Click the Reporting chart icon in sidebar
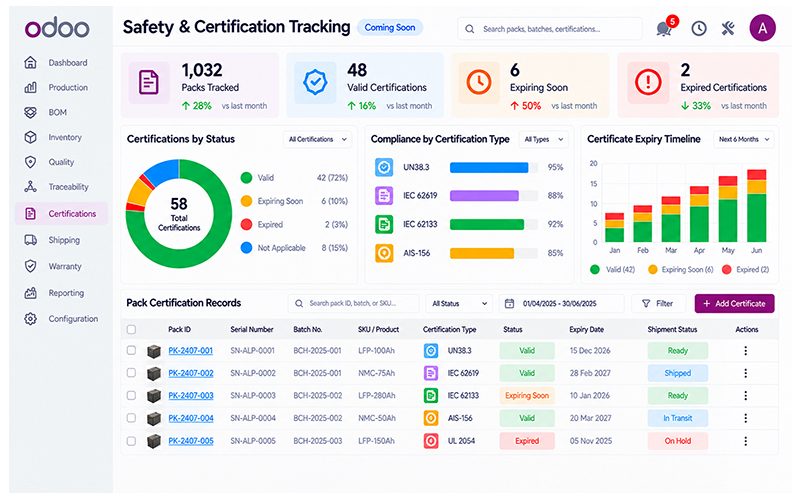 pos(31,293)
